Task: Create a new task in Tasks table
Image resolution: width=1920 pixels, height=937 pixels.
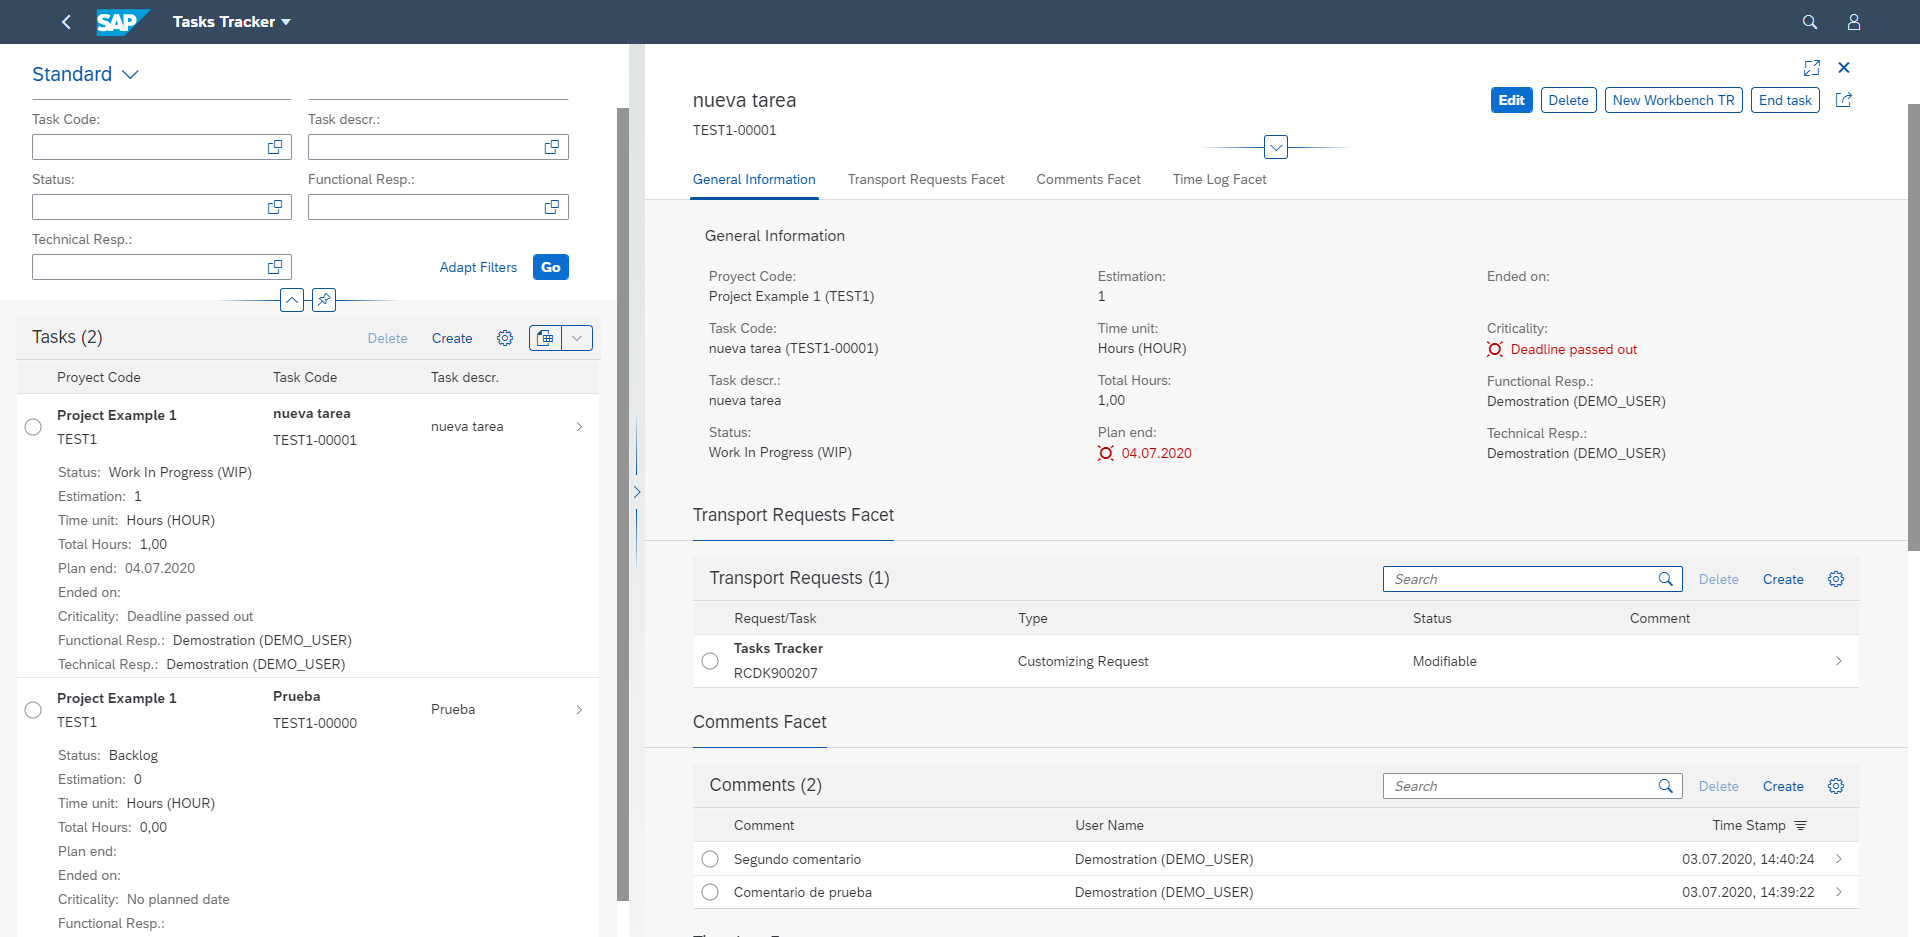Action: click(452, 338)
